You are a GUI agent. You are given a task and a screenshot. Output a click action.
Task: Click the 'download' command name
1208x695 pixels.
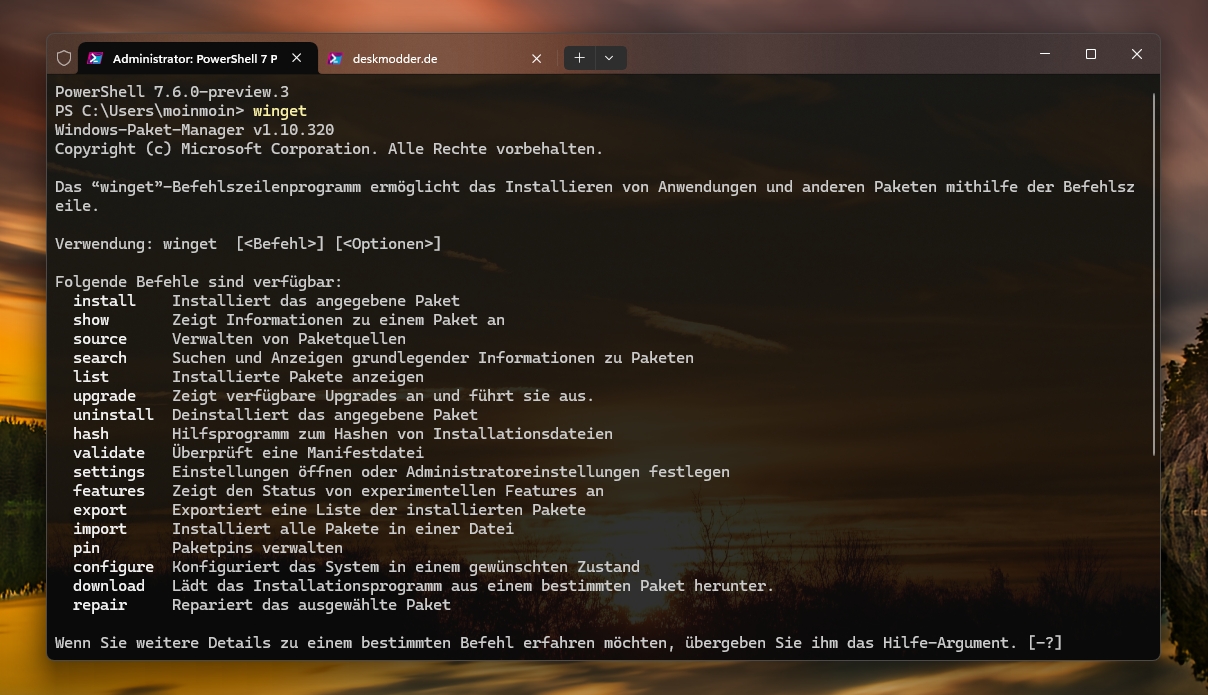[109, 586]
